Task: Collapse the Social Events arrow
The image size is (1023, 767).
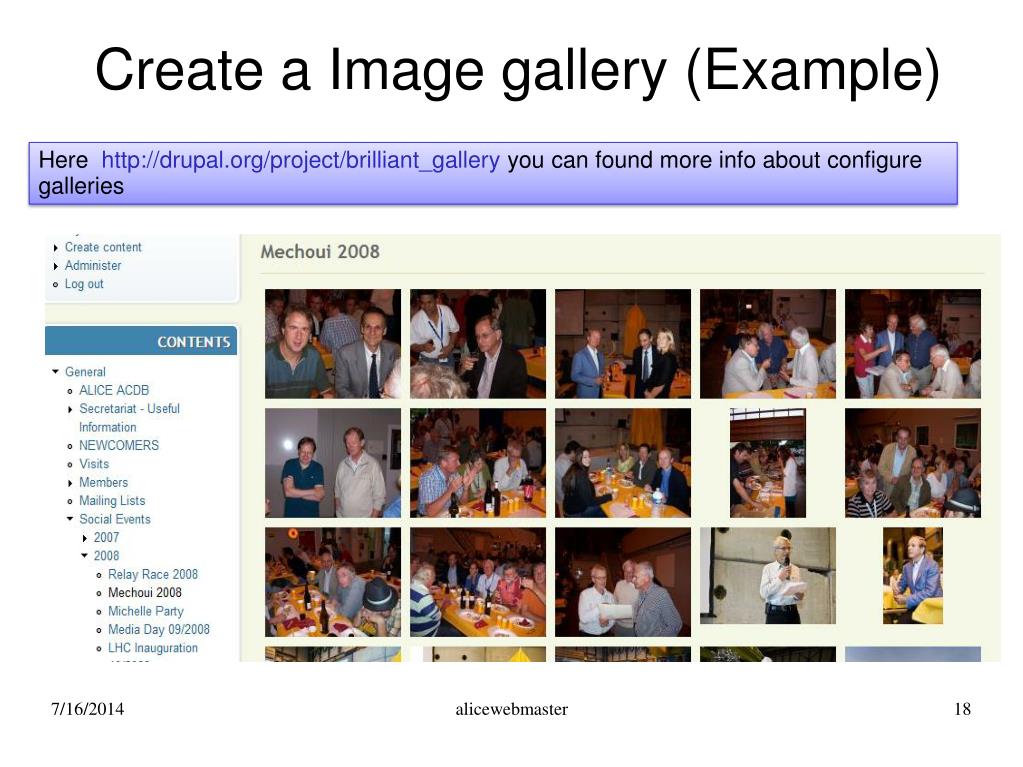Action: [70, 519]
